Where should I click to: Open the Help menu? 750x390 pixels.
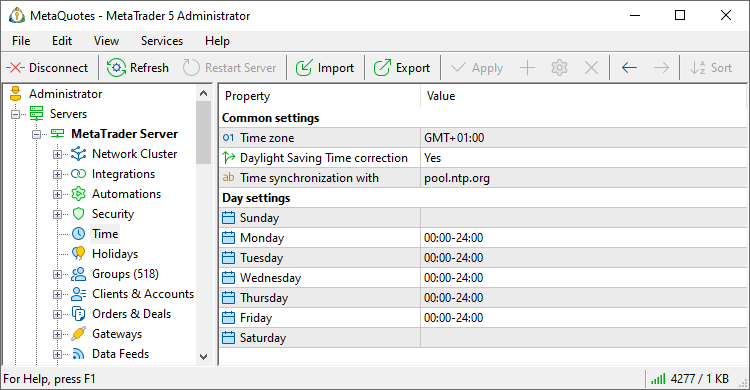point(217,41)
